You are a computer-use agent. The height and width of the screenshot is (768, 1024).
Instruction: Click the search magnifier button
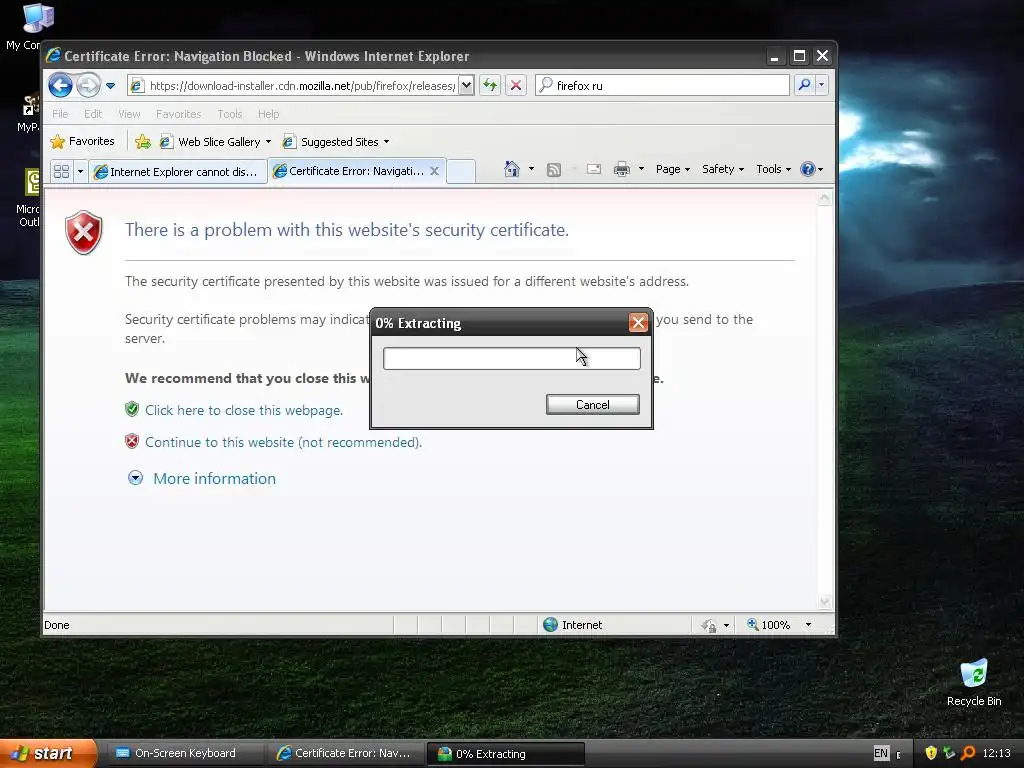pos(805,85)
